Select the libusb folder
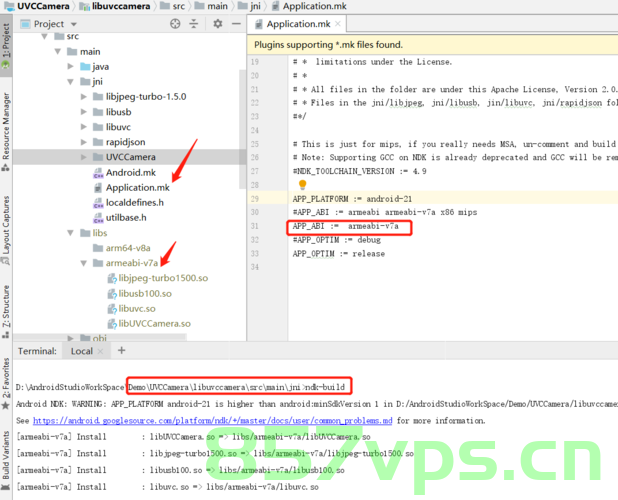This screenshot has width=618, height=500. 118,112
